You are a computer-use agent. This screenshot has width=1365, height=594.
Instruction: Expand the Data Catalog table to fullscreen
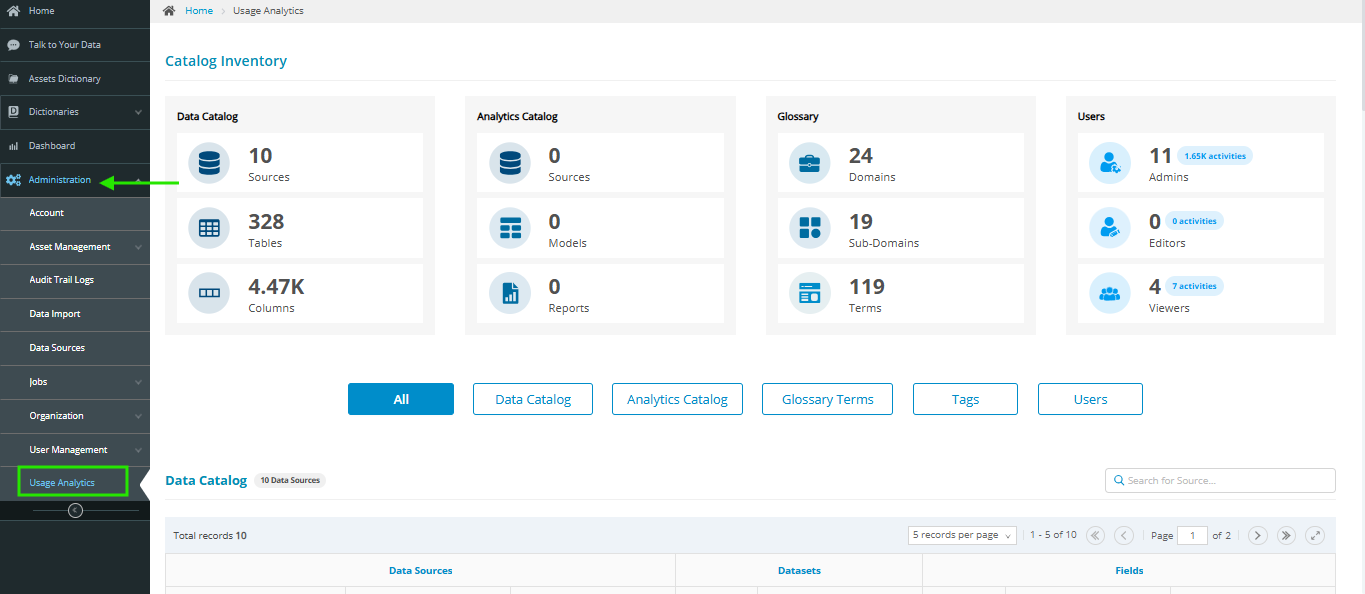(1315, 535)
